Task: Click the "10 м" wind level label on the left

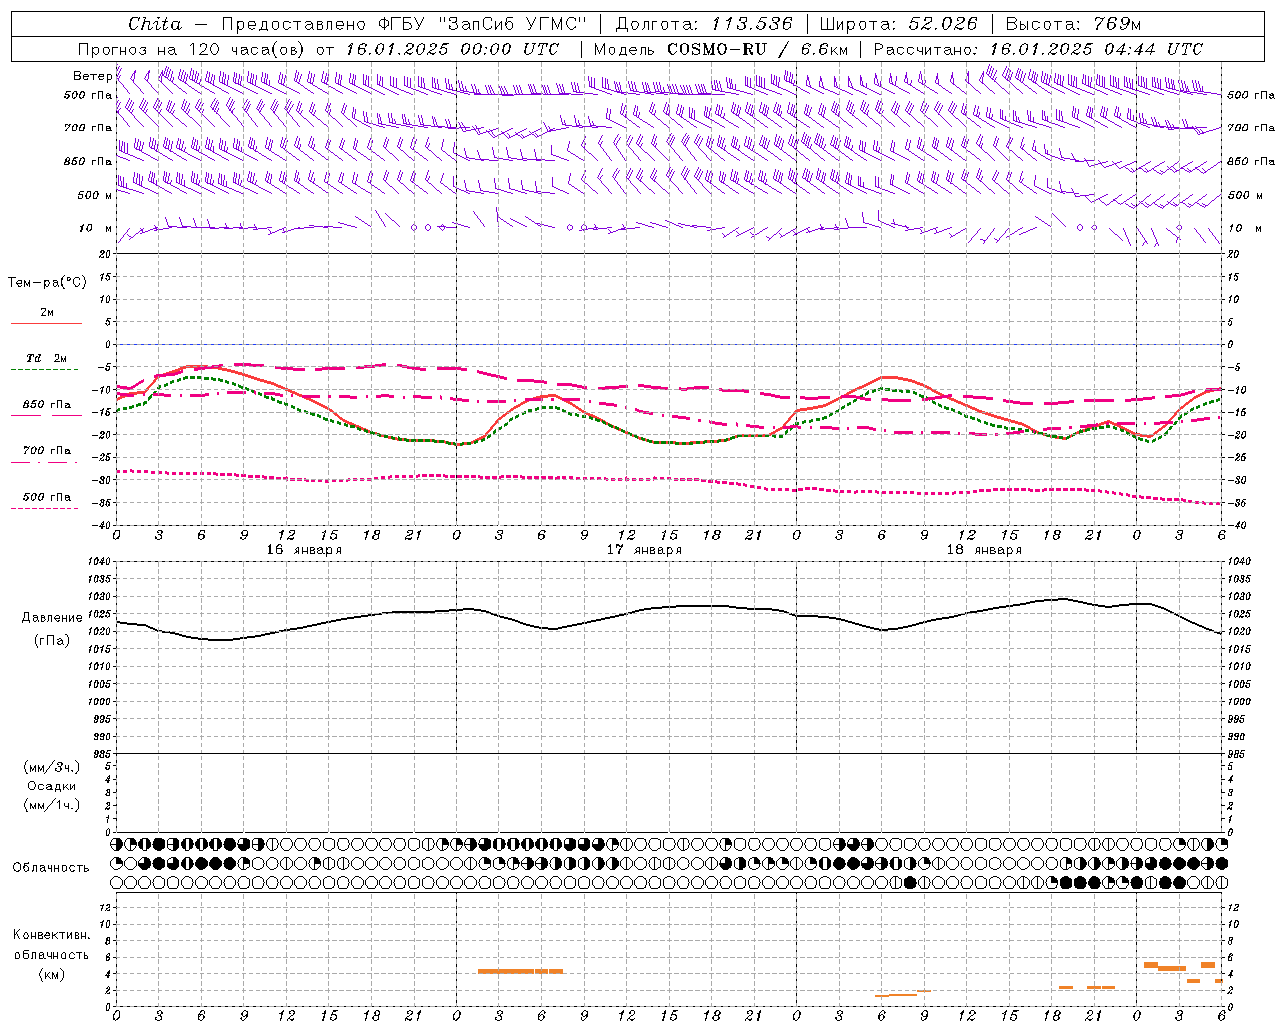Action: point(95,228)
